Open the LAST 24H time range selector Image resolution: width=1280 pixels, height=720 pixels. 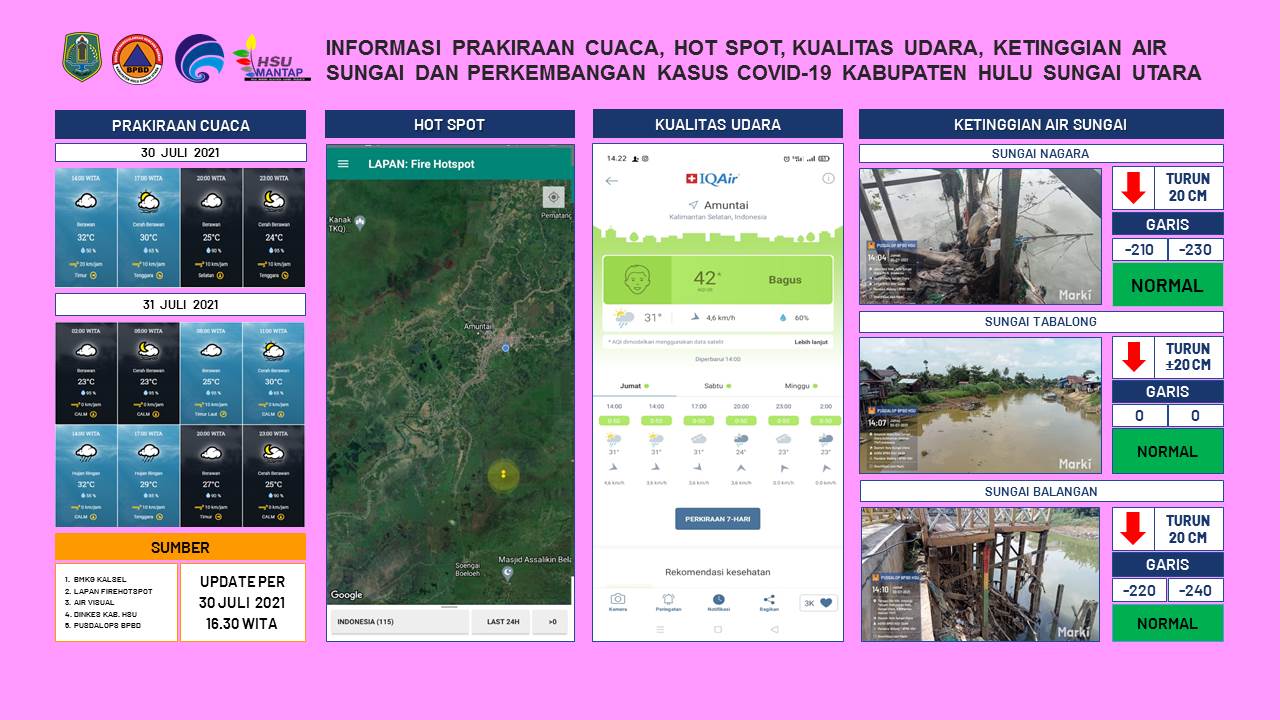point(500,622)
